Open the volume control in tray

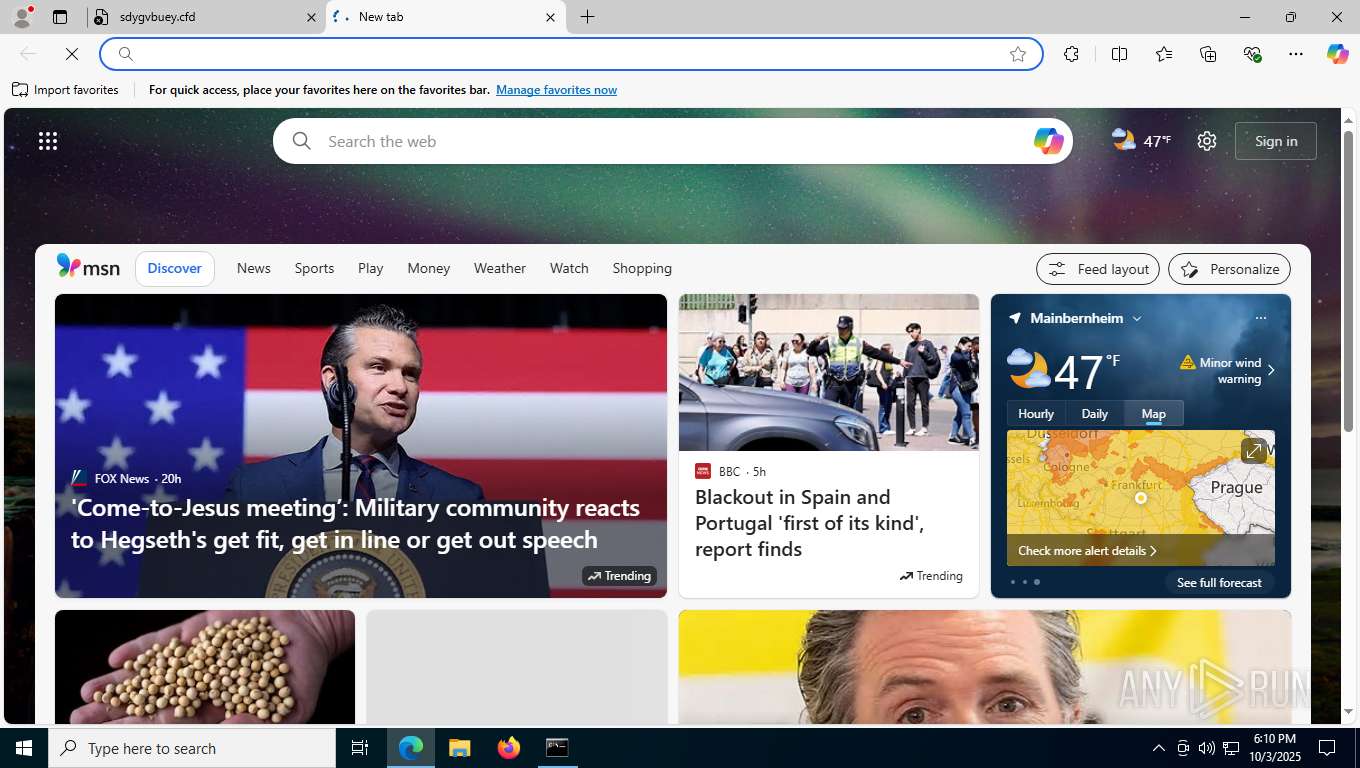[1206, 748]
